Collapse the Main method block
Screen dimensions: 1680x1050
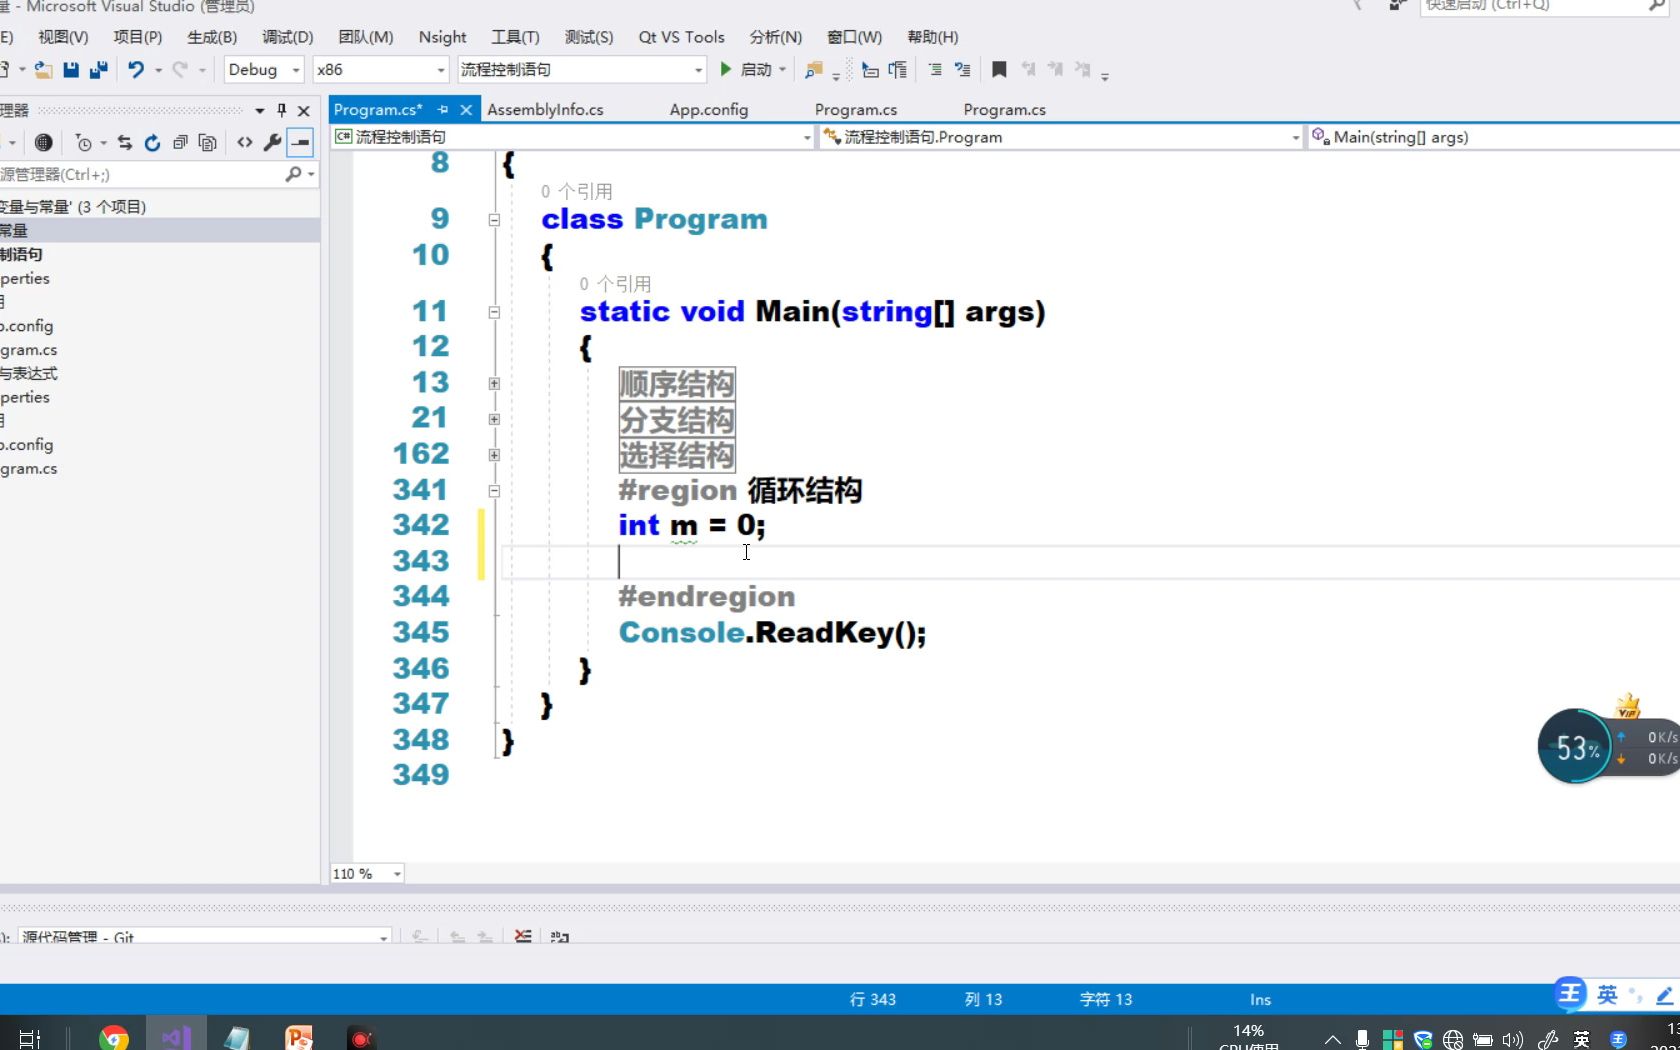[494, 313]
